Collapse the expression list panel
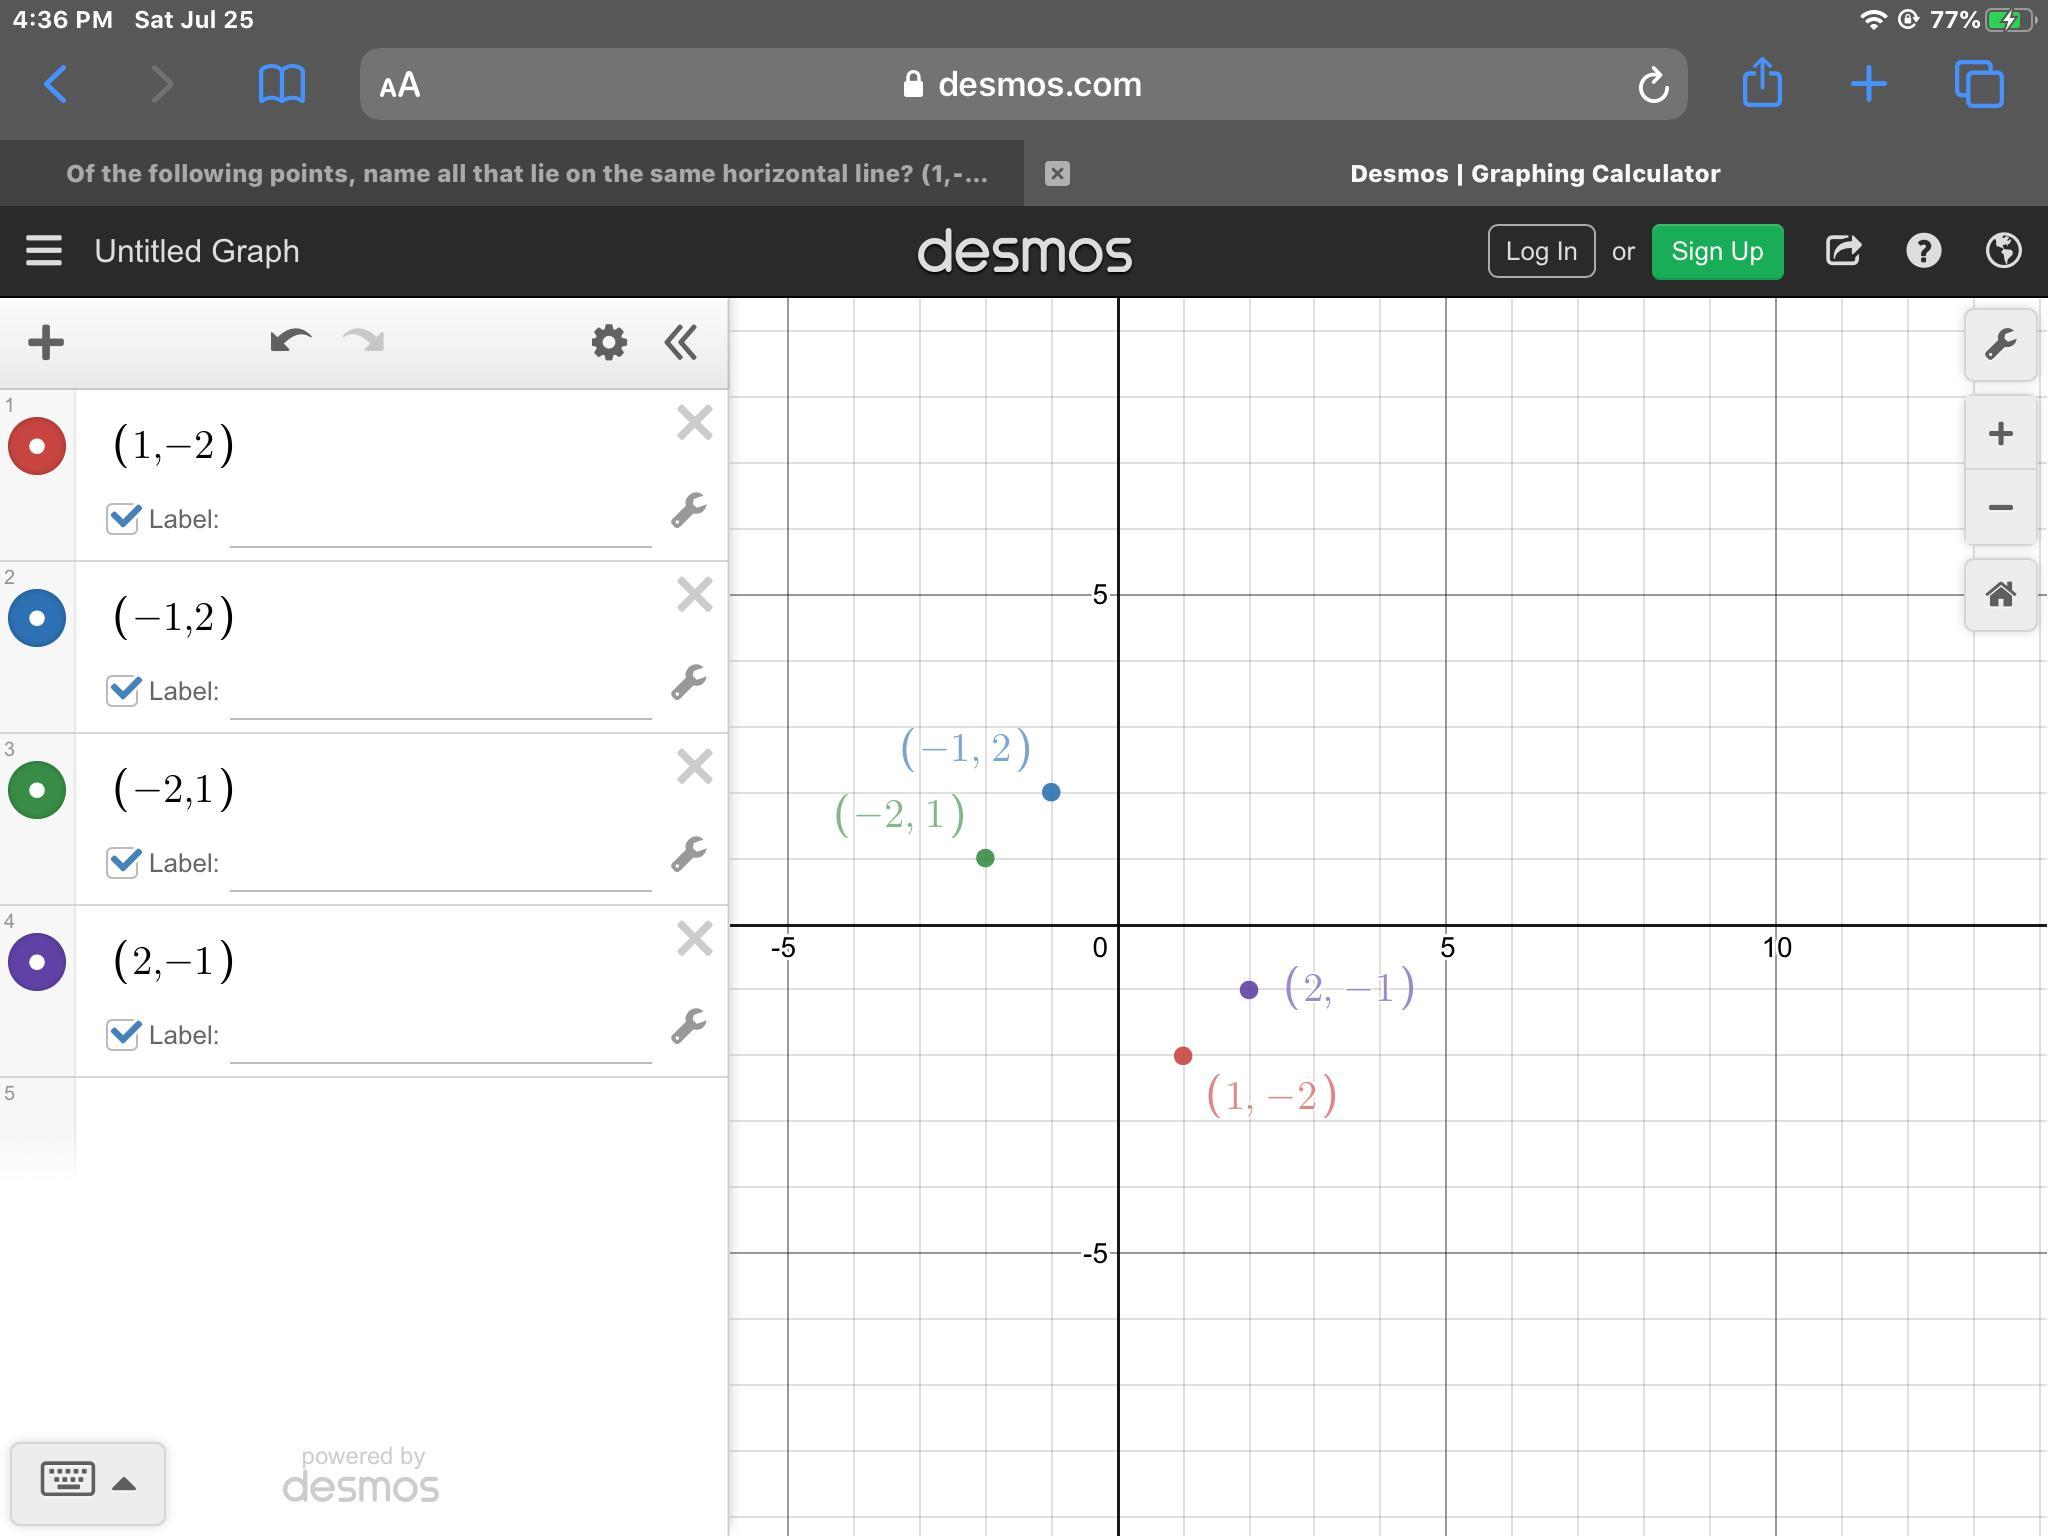The width and height of the screenshot is (2048, 1536). (x=681, y=342)
